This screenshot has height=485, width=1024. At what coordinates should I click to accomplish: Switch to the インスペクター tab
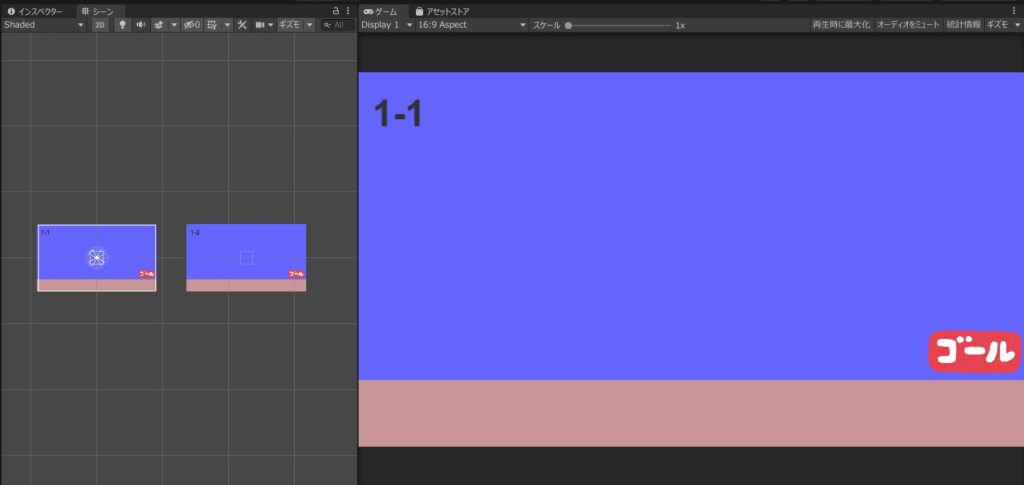pos(36,11)
